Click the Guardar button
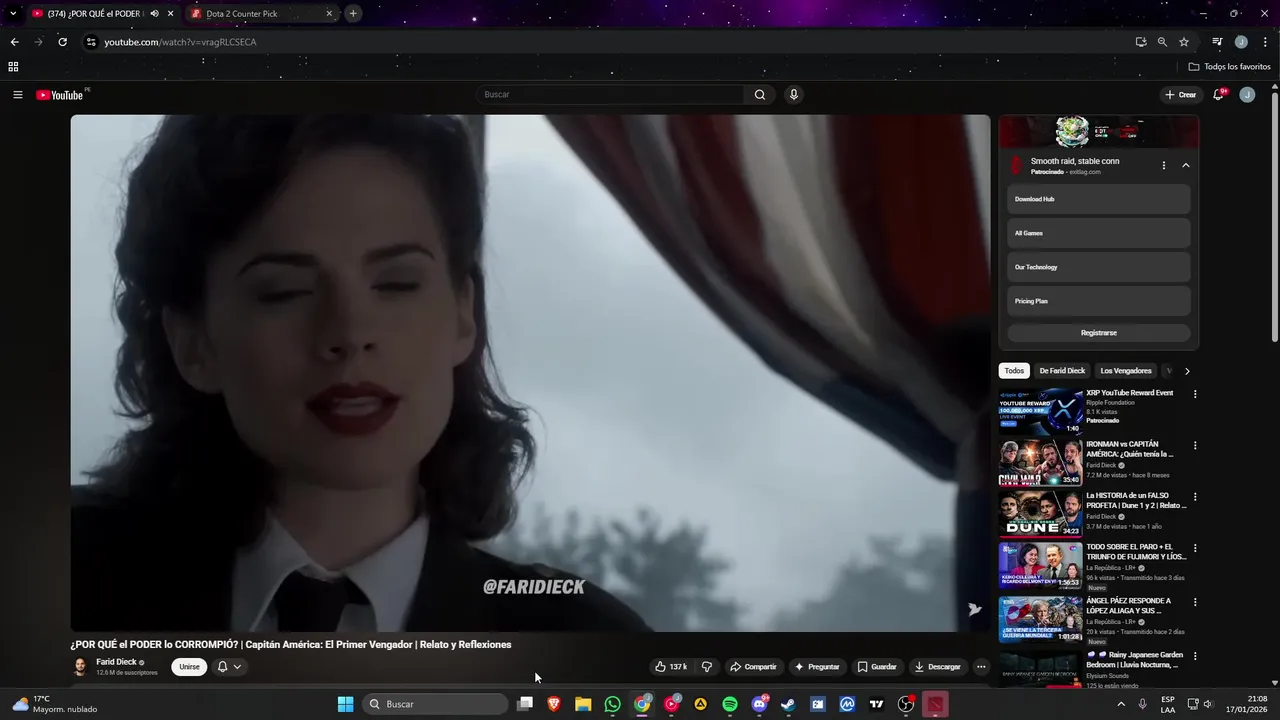Screen dimensions: 1280x720 click(877, 667)
